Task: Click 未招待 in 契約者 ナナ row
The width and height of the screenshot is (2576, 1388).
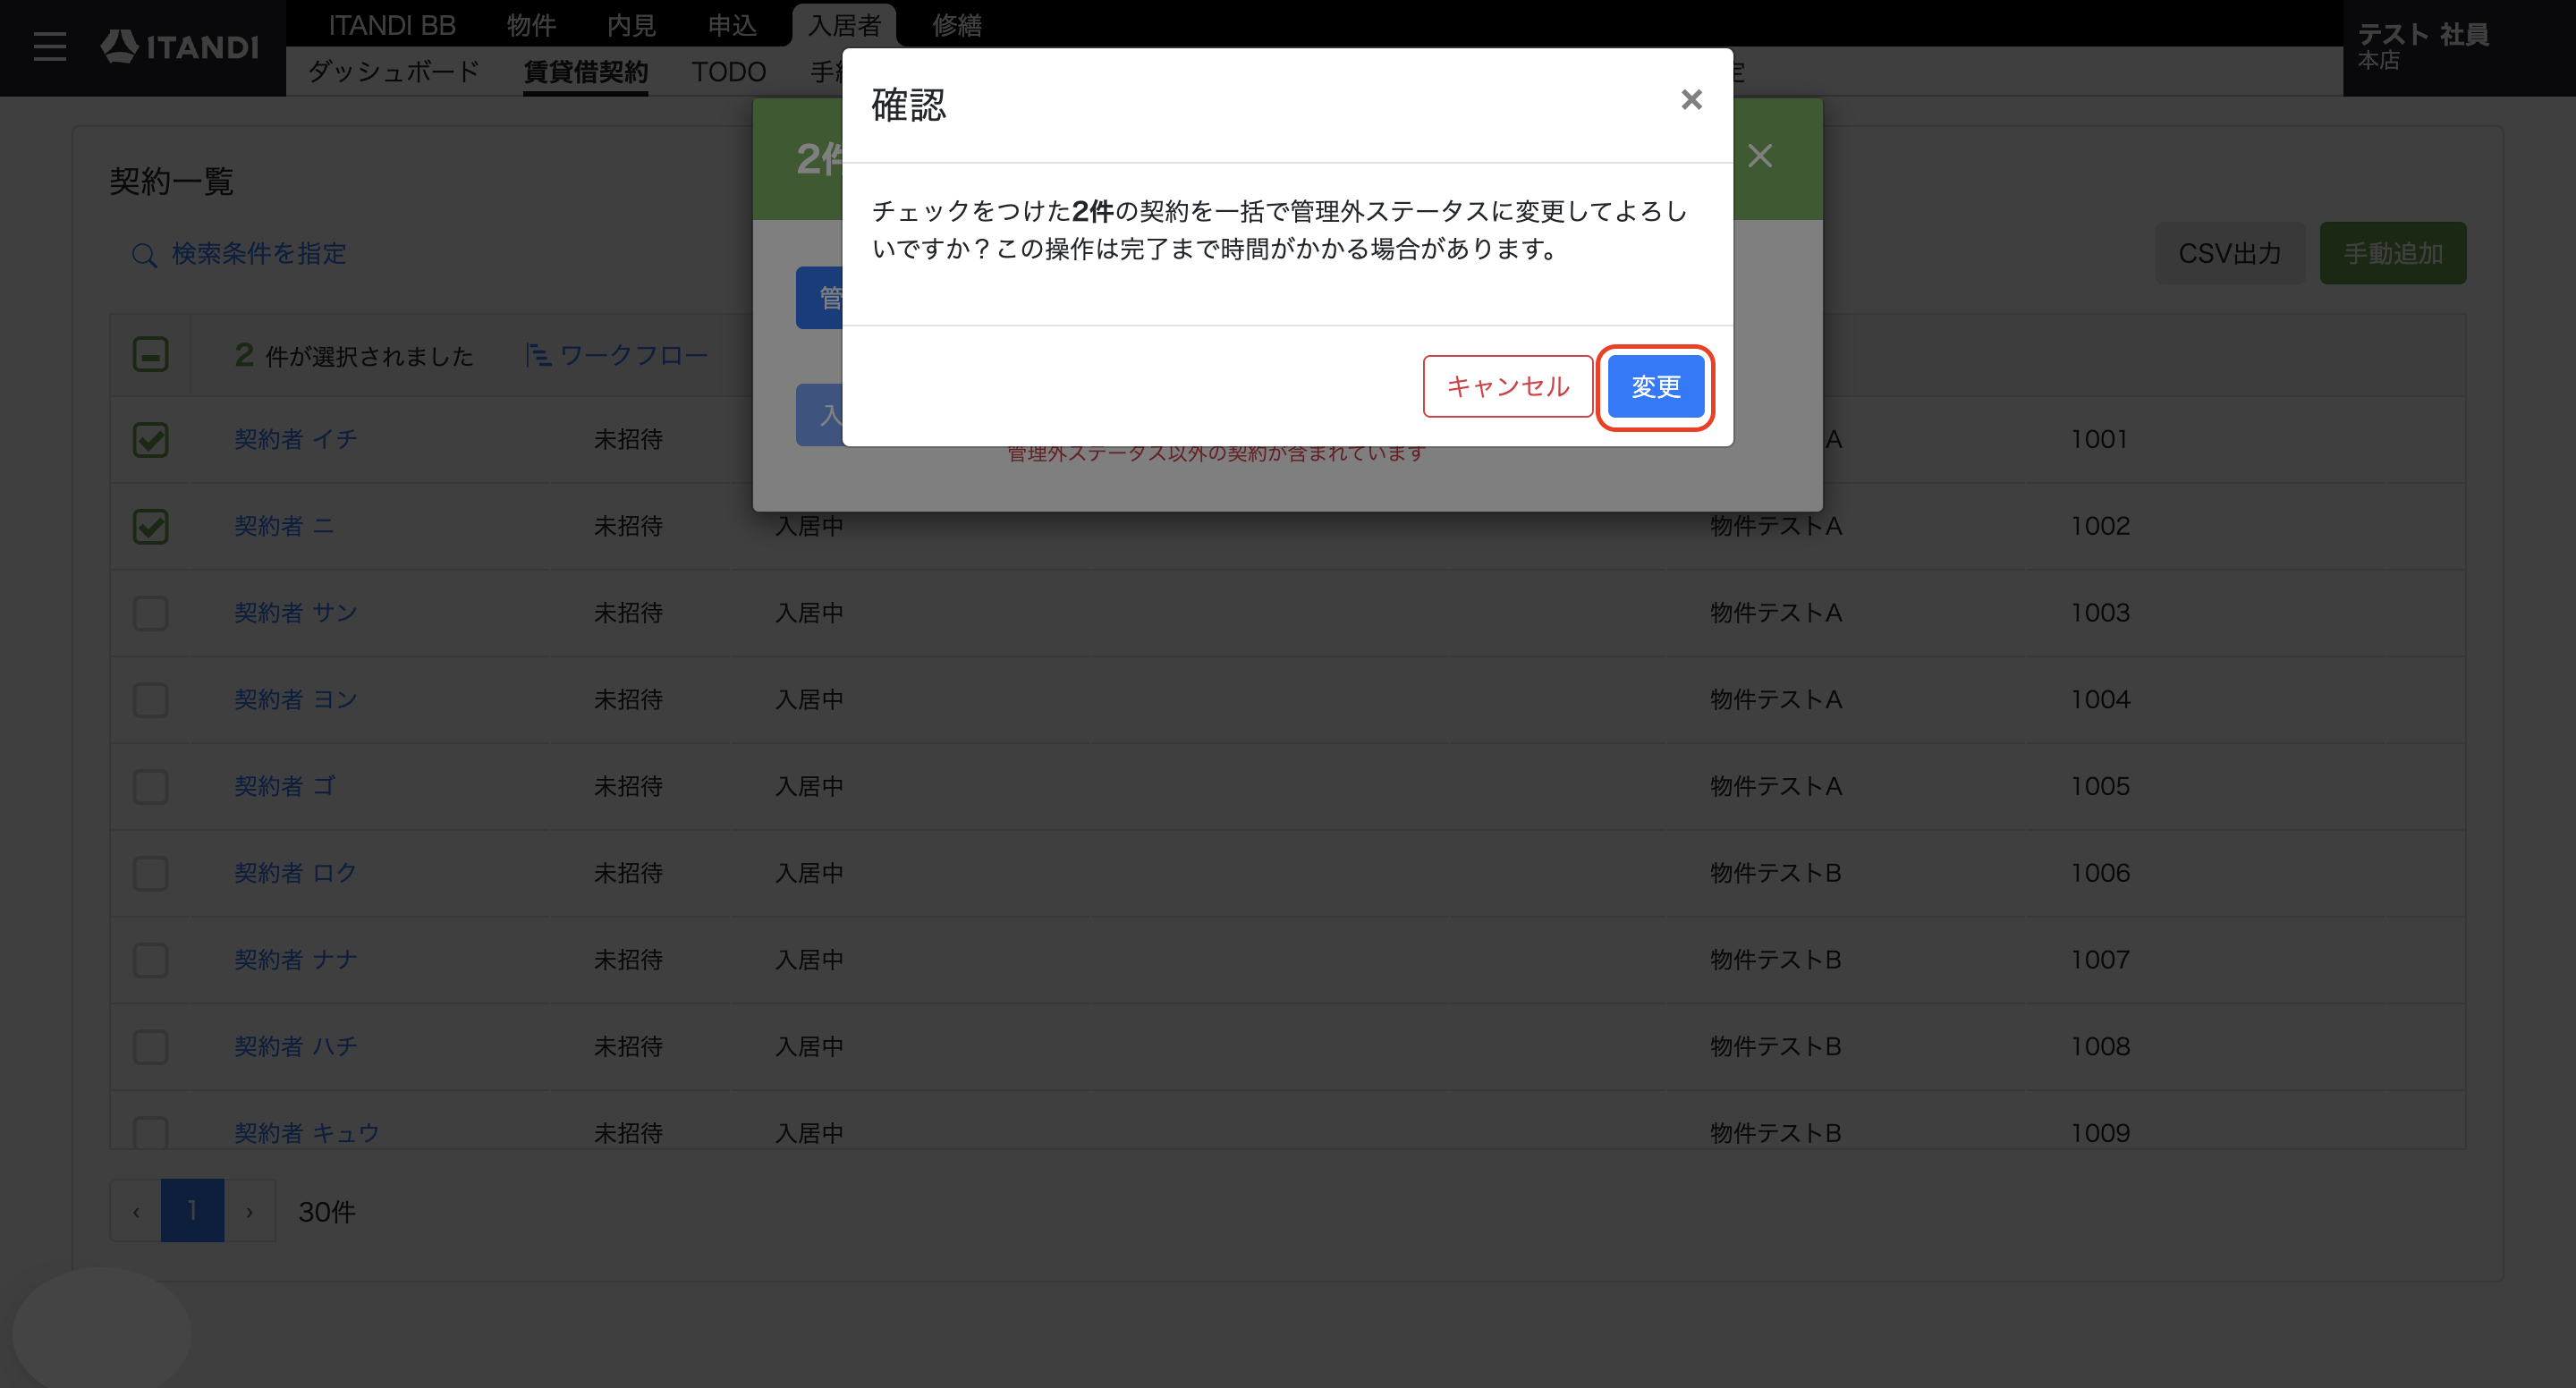Action: click(x=628, y=959)
